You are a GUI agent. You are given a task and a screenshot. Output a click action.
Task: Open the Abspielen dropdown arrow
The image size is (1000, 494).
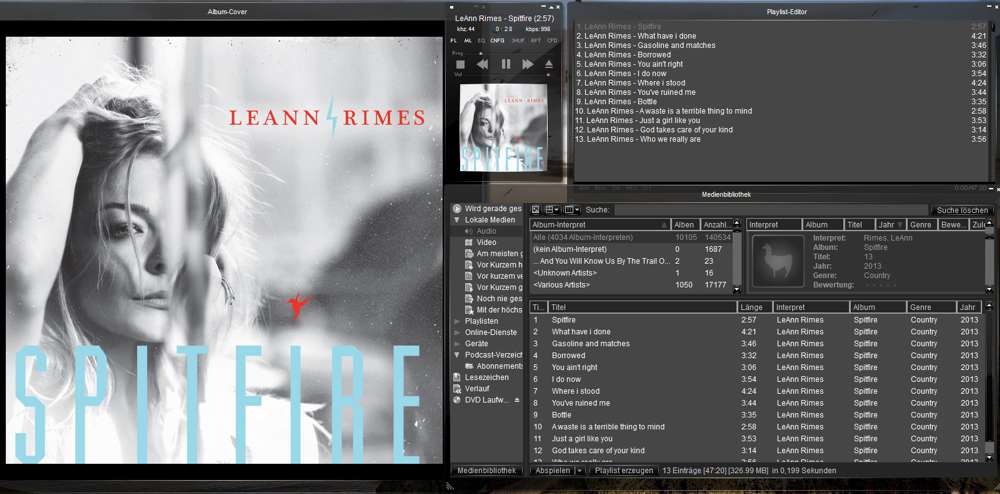pyautogui.click(x=579, y=470)
